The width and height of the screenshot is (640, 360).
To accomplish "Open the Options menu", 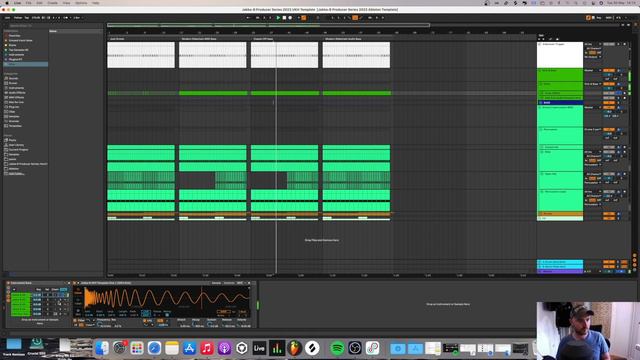I will click(x=81, y=3).
